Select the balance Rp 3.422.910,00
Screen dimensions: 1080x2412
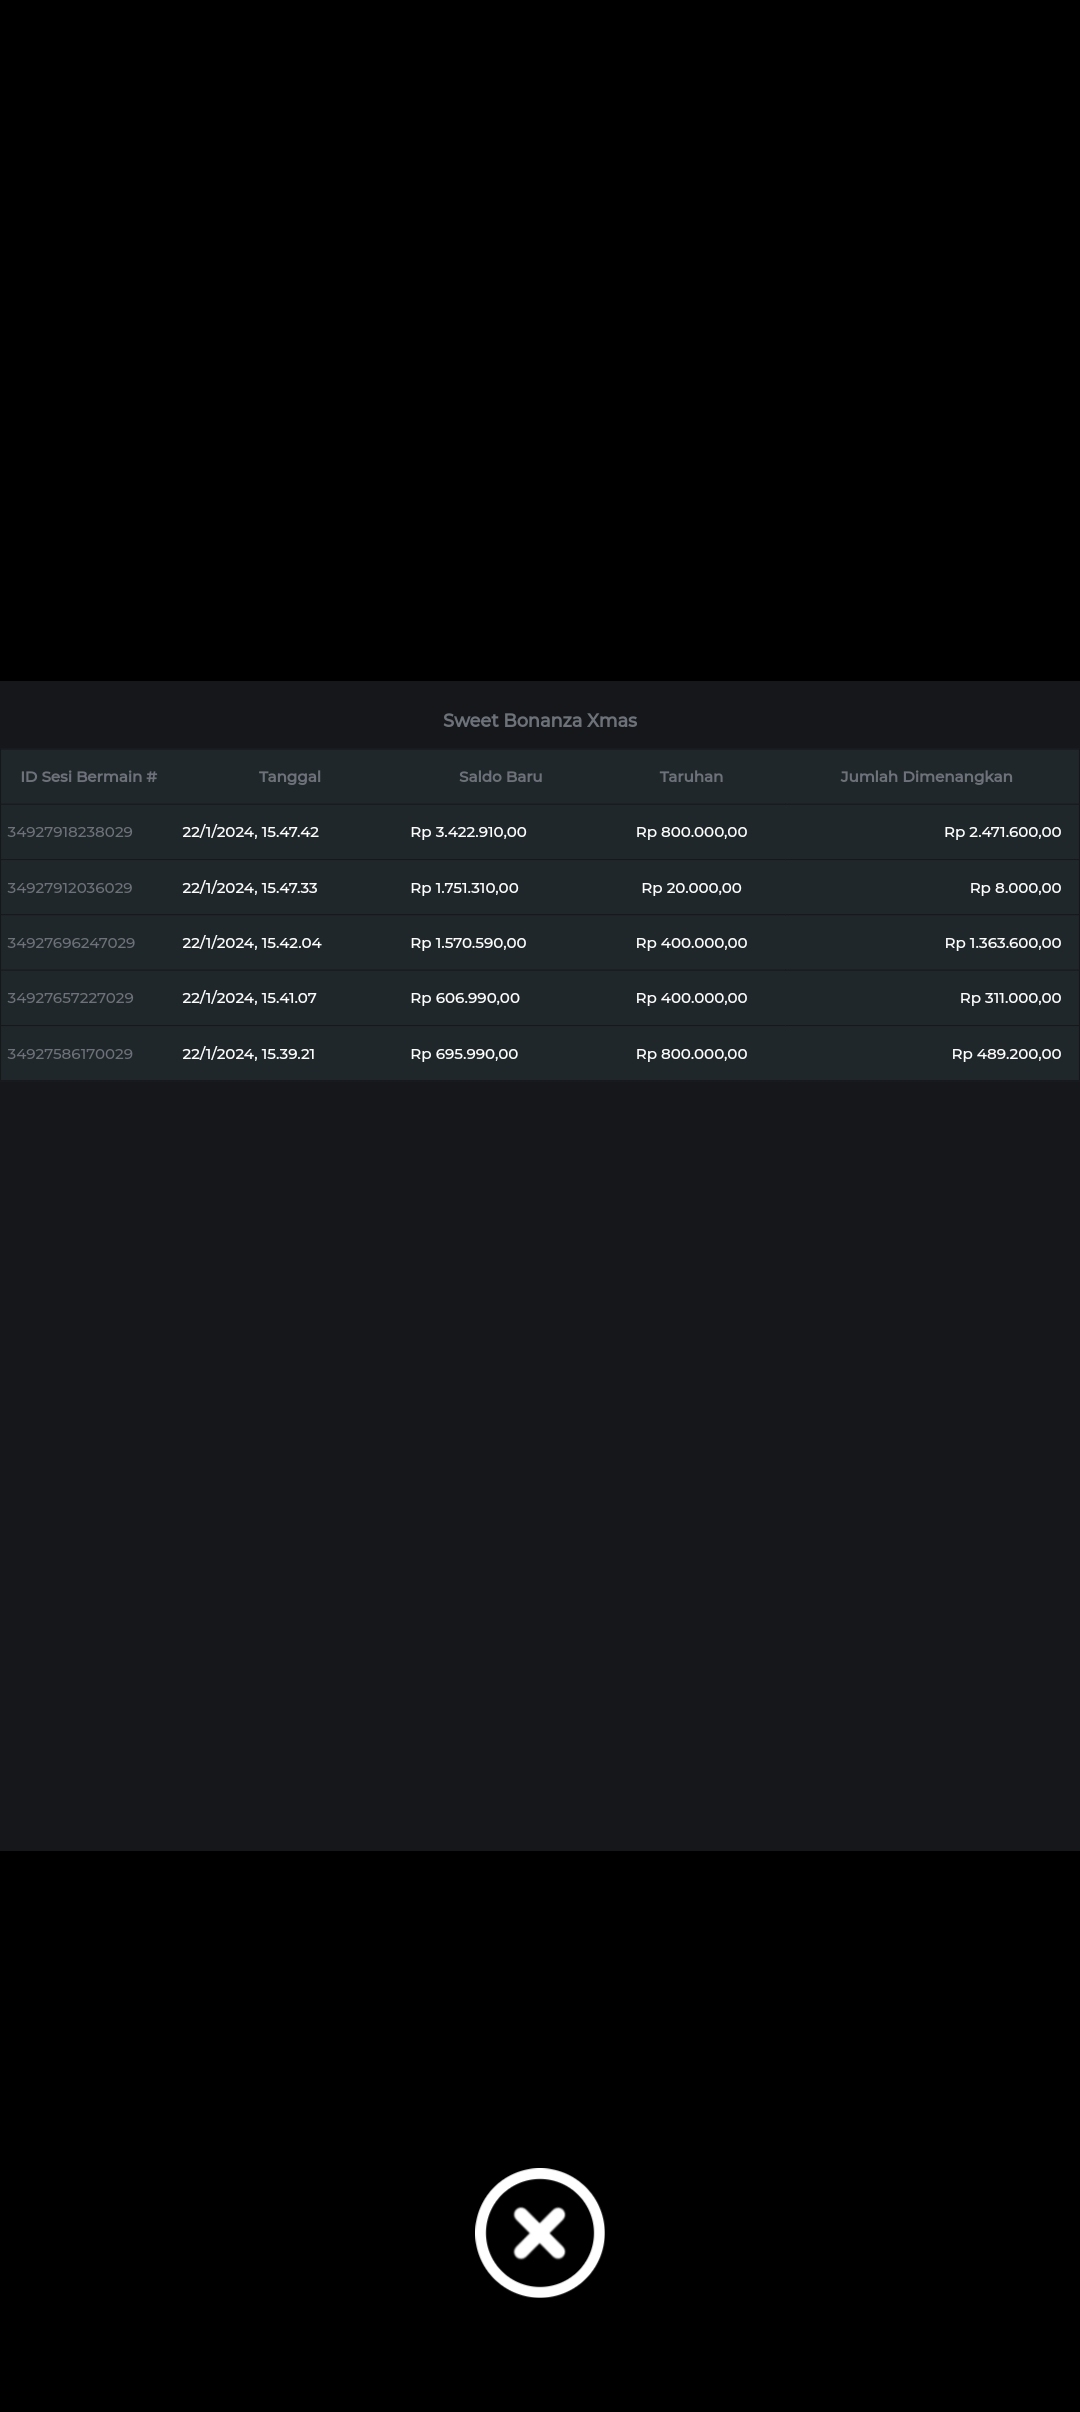[x=468, y=832]
